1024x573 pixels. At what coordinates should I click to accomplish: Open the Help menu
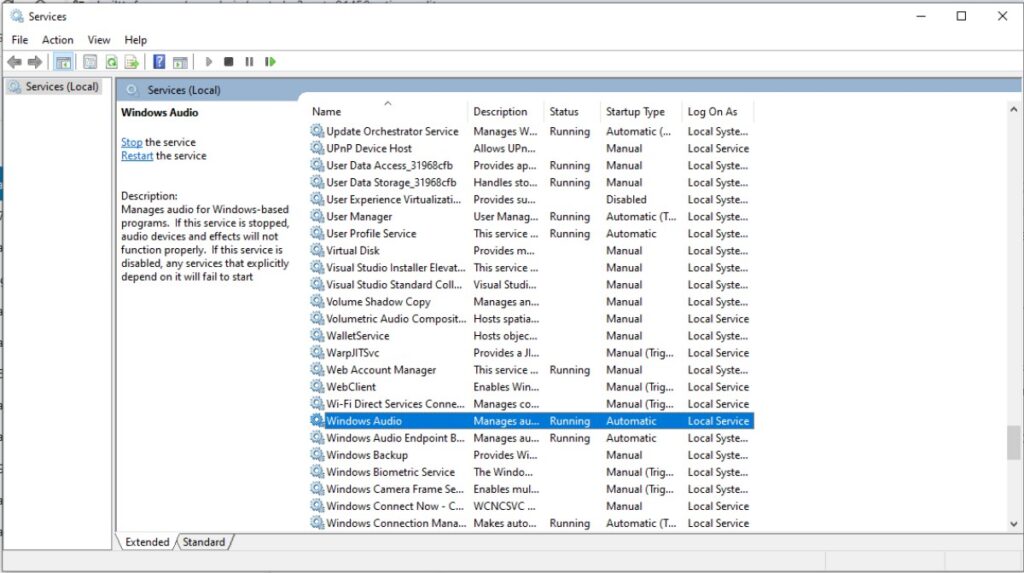[135, 40]
